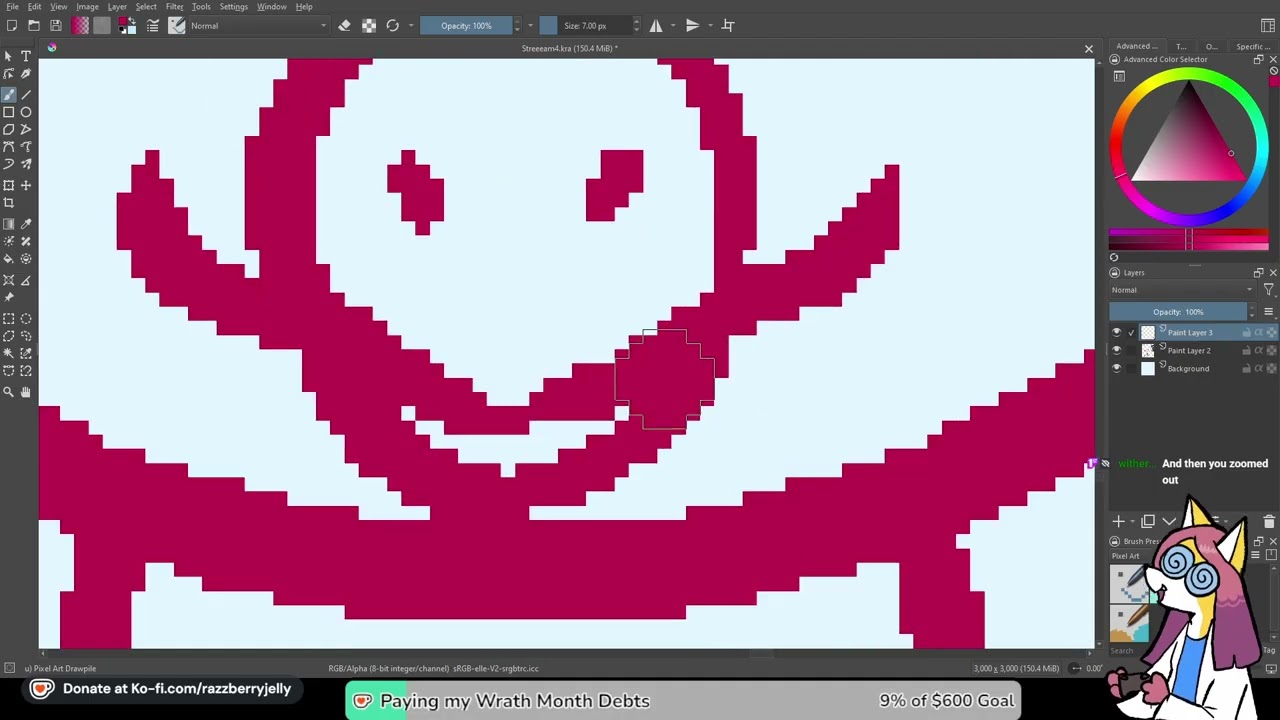Select the Gradient tool
The image size is (1280, 720).
pos(9,224)
